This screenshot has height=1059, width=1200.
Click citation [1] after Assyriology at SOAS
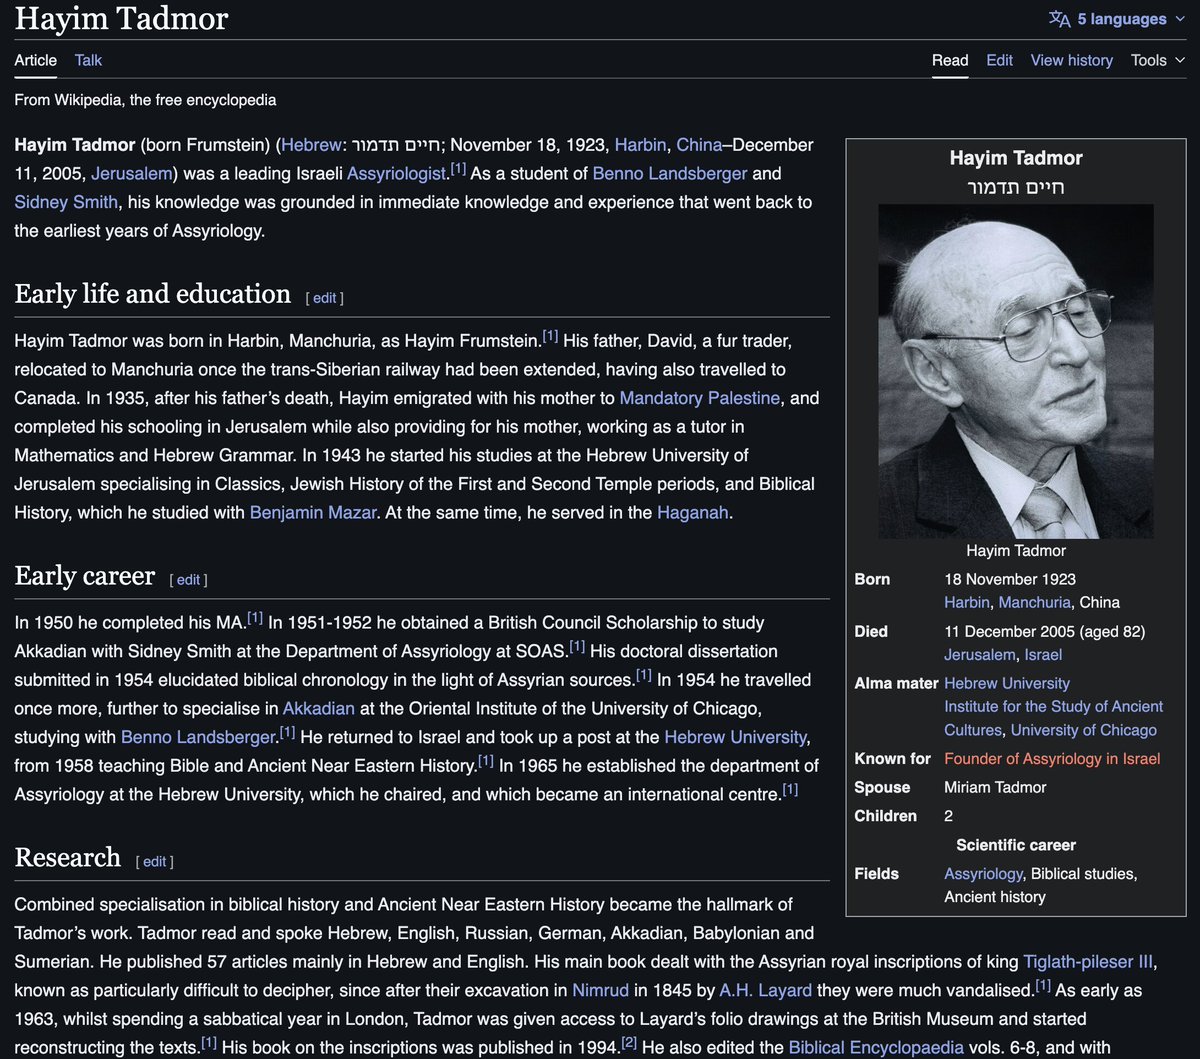[x=577, y=646]
